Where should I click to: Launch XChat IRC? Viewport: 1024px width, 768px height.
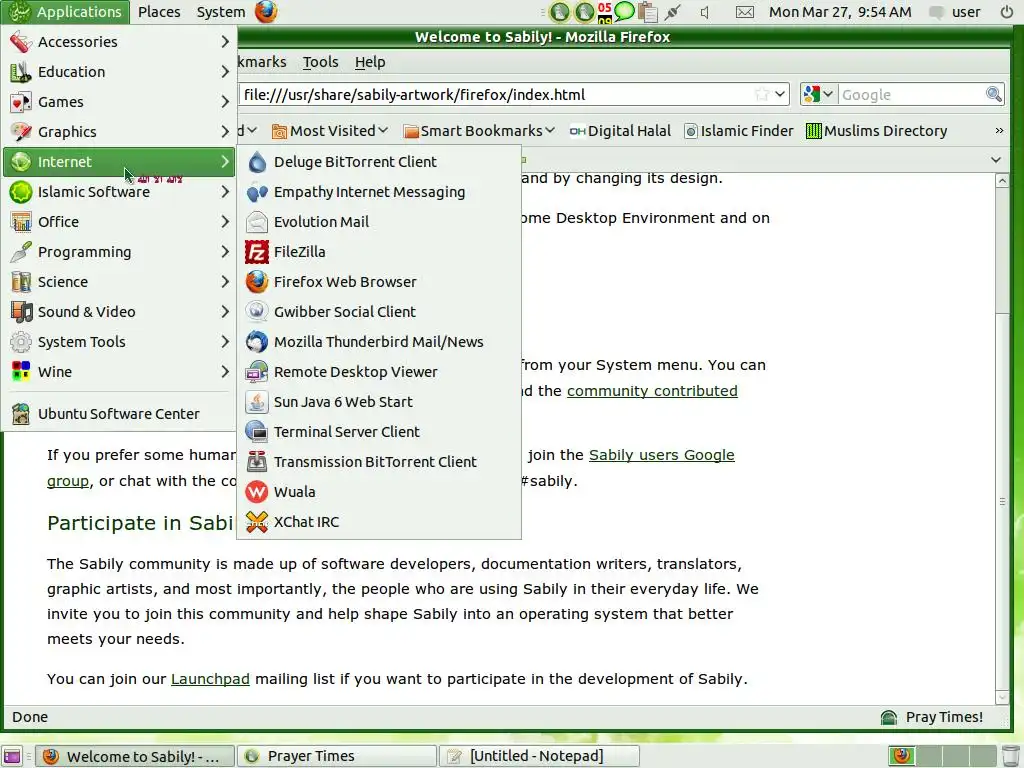379,522
